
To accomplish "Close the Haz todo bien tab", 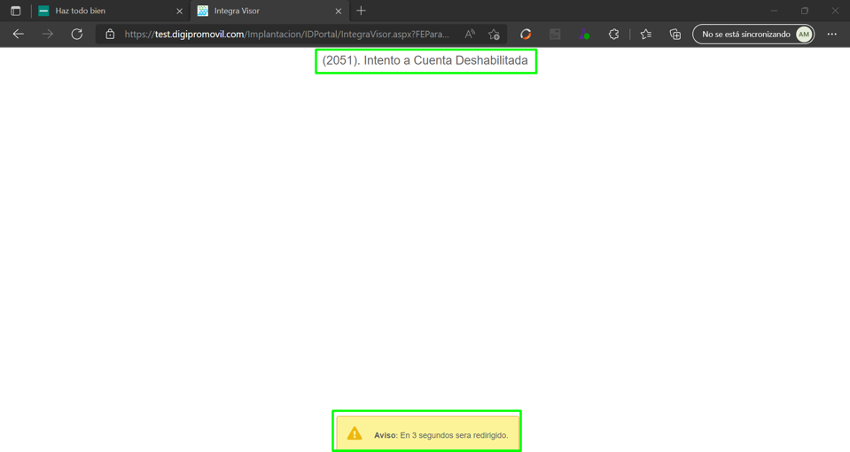I will click(x=179, y=11).
